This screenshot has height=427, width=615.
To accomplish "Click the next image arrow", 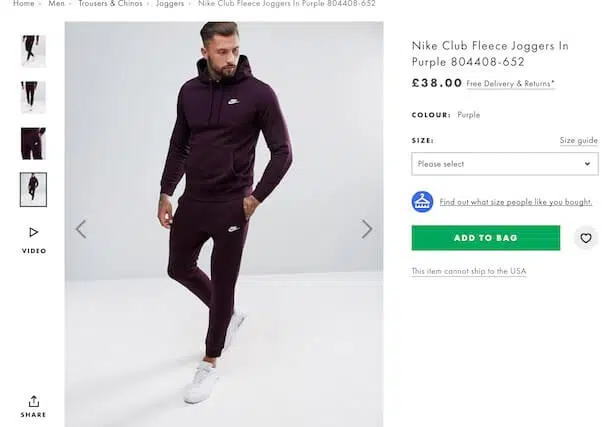I will [366, 229].
